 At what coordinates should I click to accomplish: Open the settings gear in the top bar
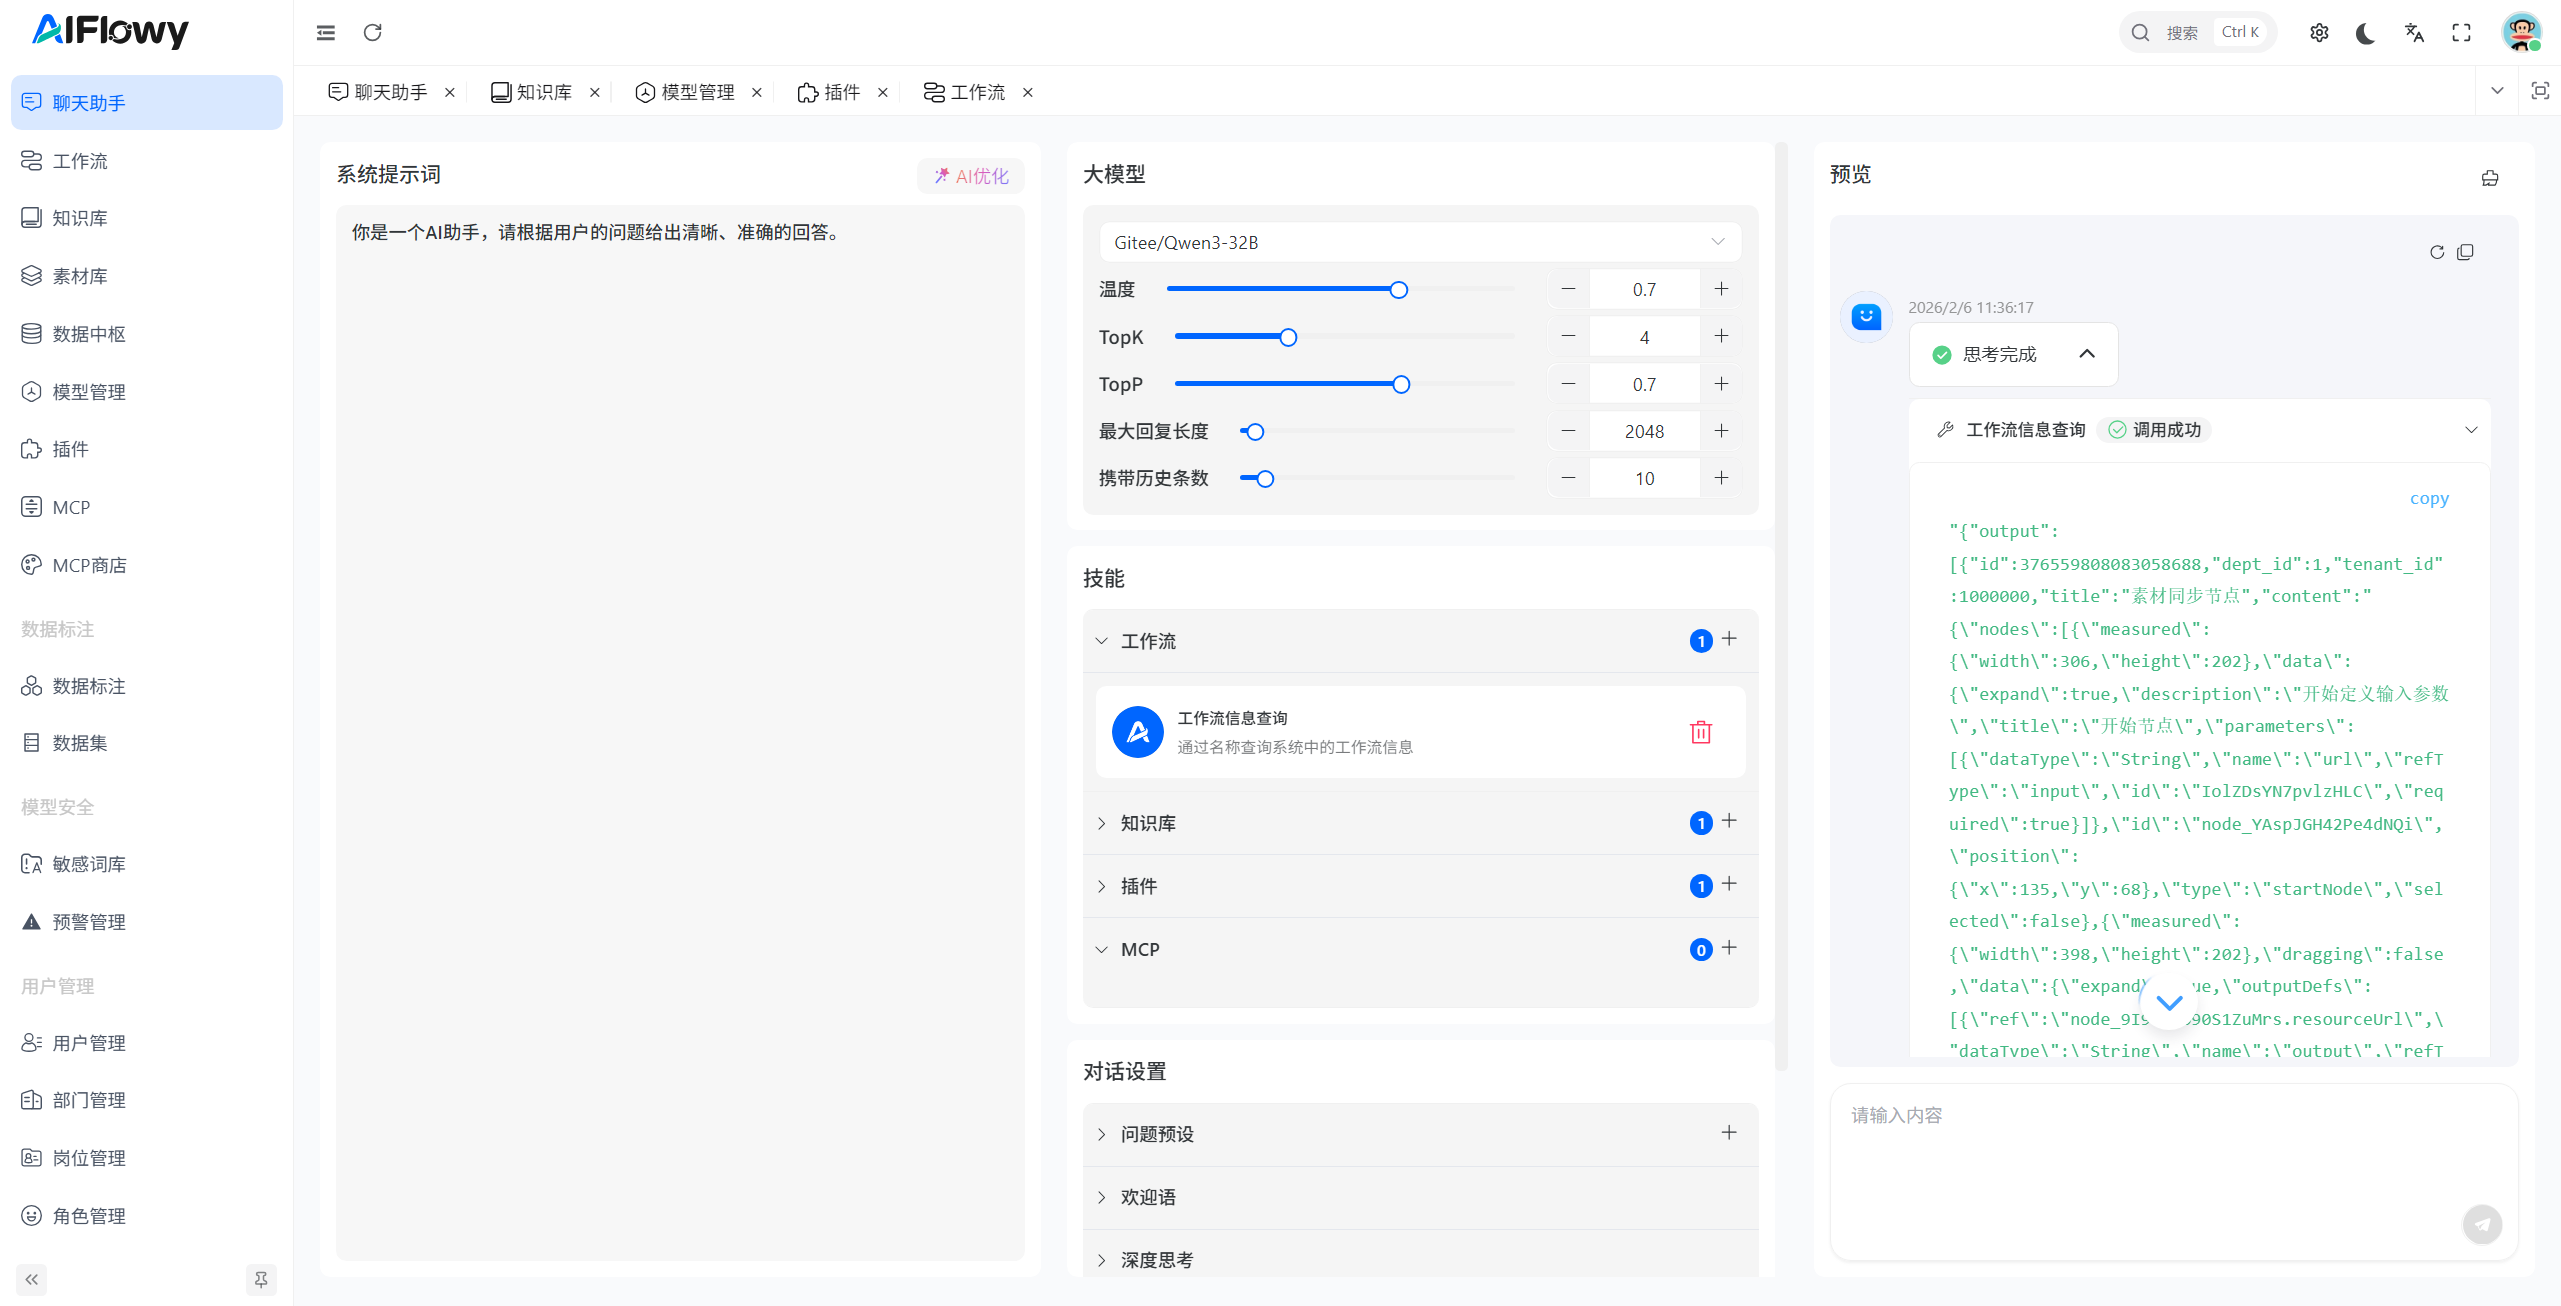pyautogui.click(x=2319, y=32)
